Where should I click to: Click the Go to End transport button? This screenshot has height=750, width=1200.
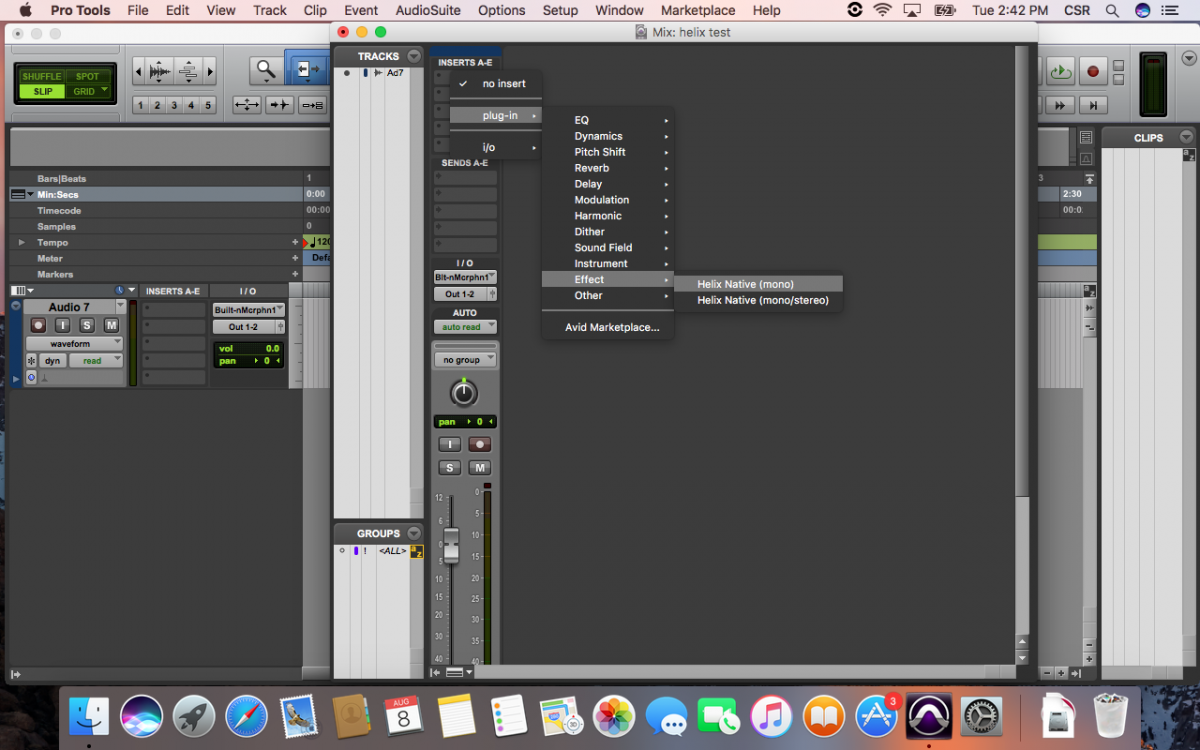tap(1093, 104)
